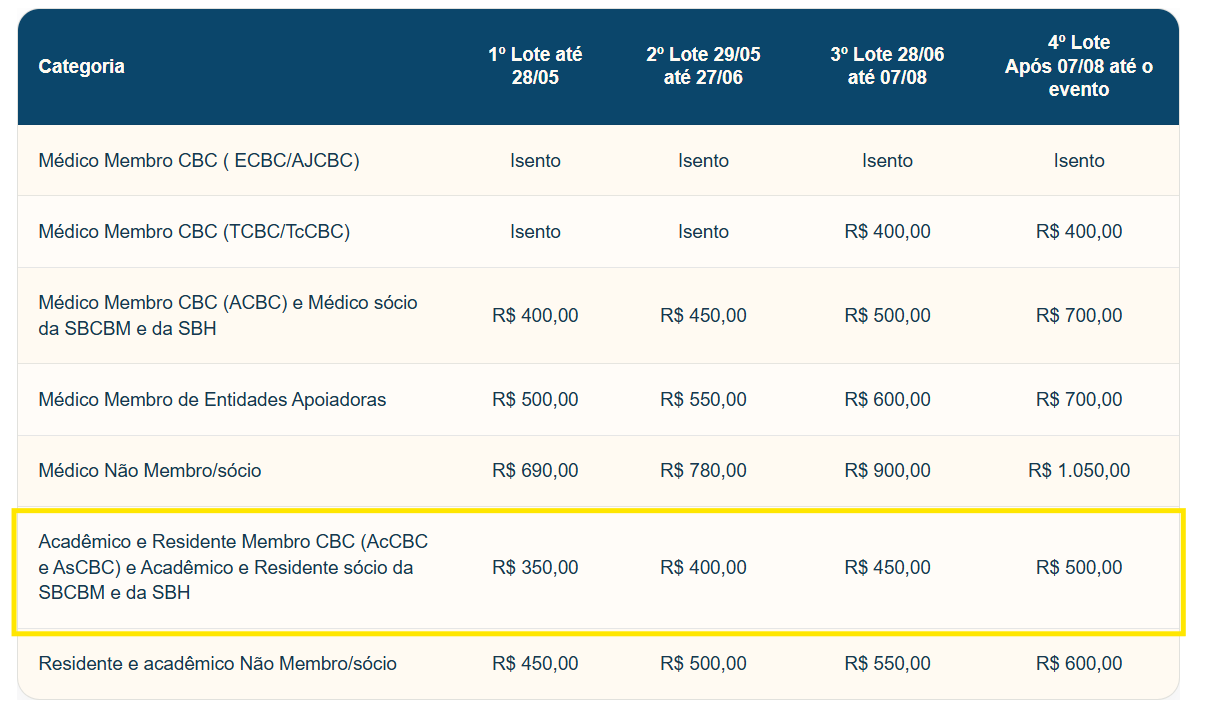Image resolution: width=1212 pixels, height=713 pixels.
Task: Click the Médico Membro CBC (TCBC/TcCBC) row label
Action: [x=194, y=231]
